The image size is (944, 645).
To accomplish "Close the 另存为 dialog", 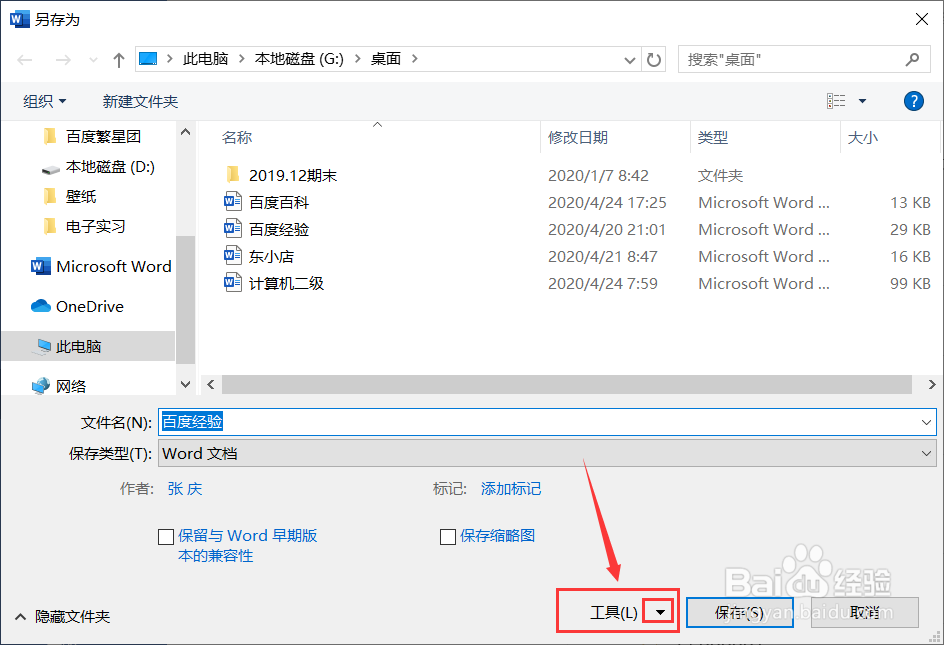I will point(921,19).
